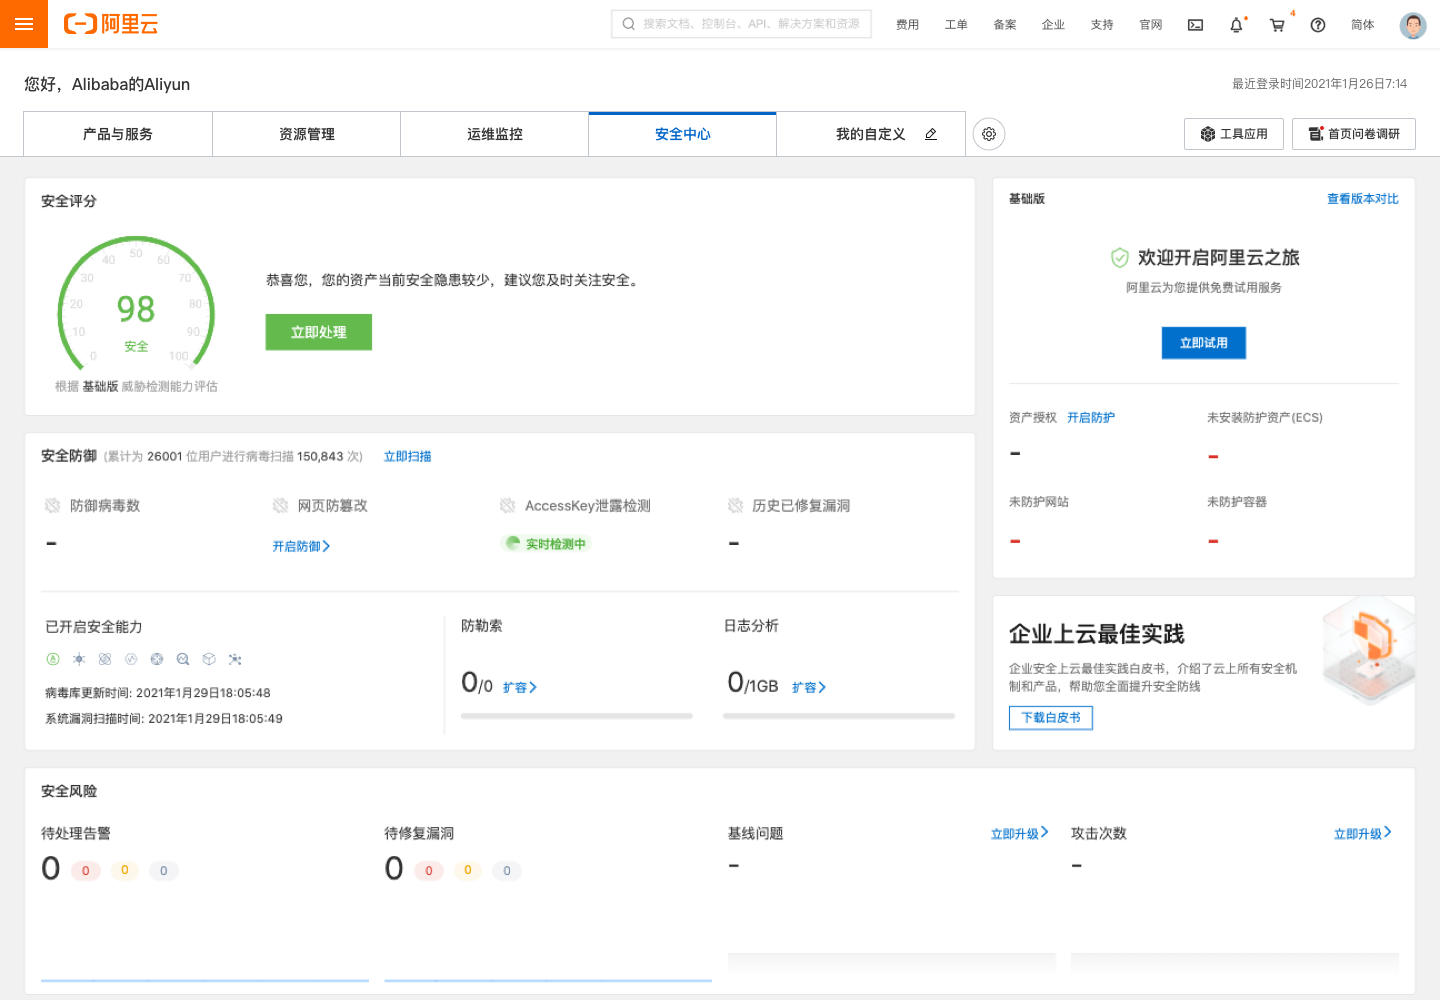Open 首页问卷调研 survey button

click(1354, 134)
